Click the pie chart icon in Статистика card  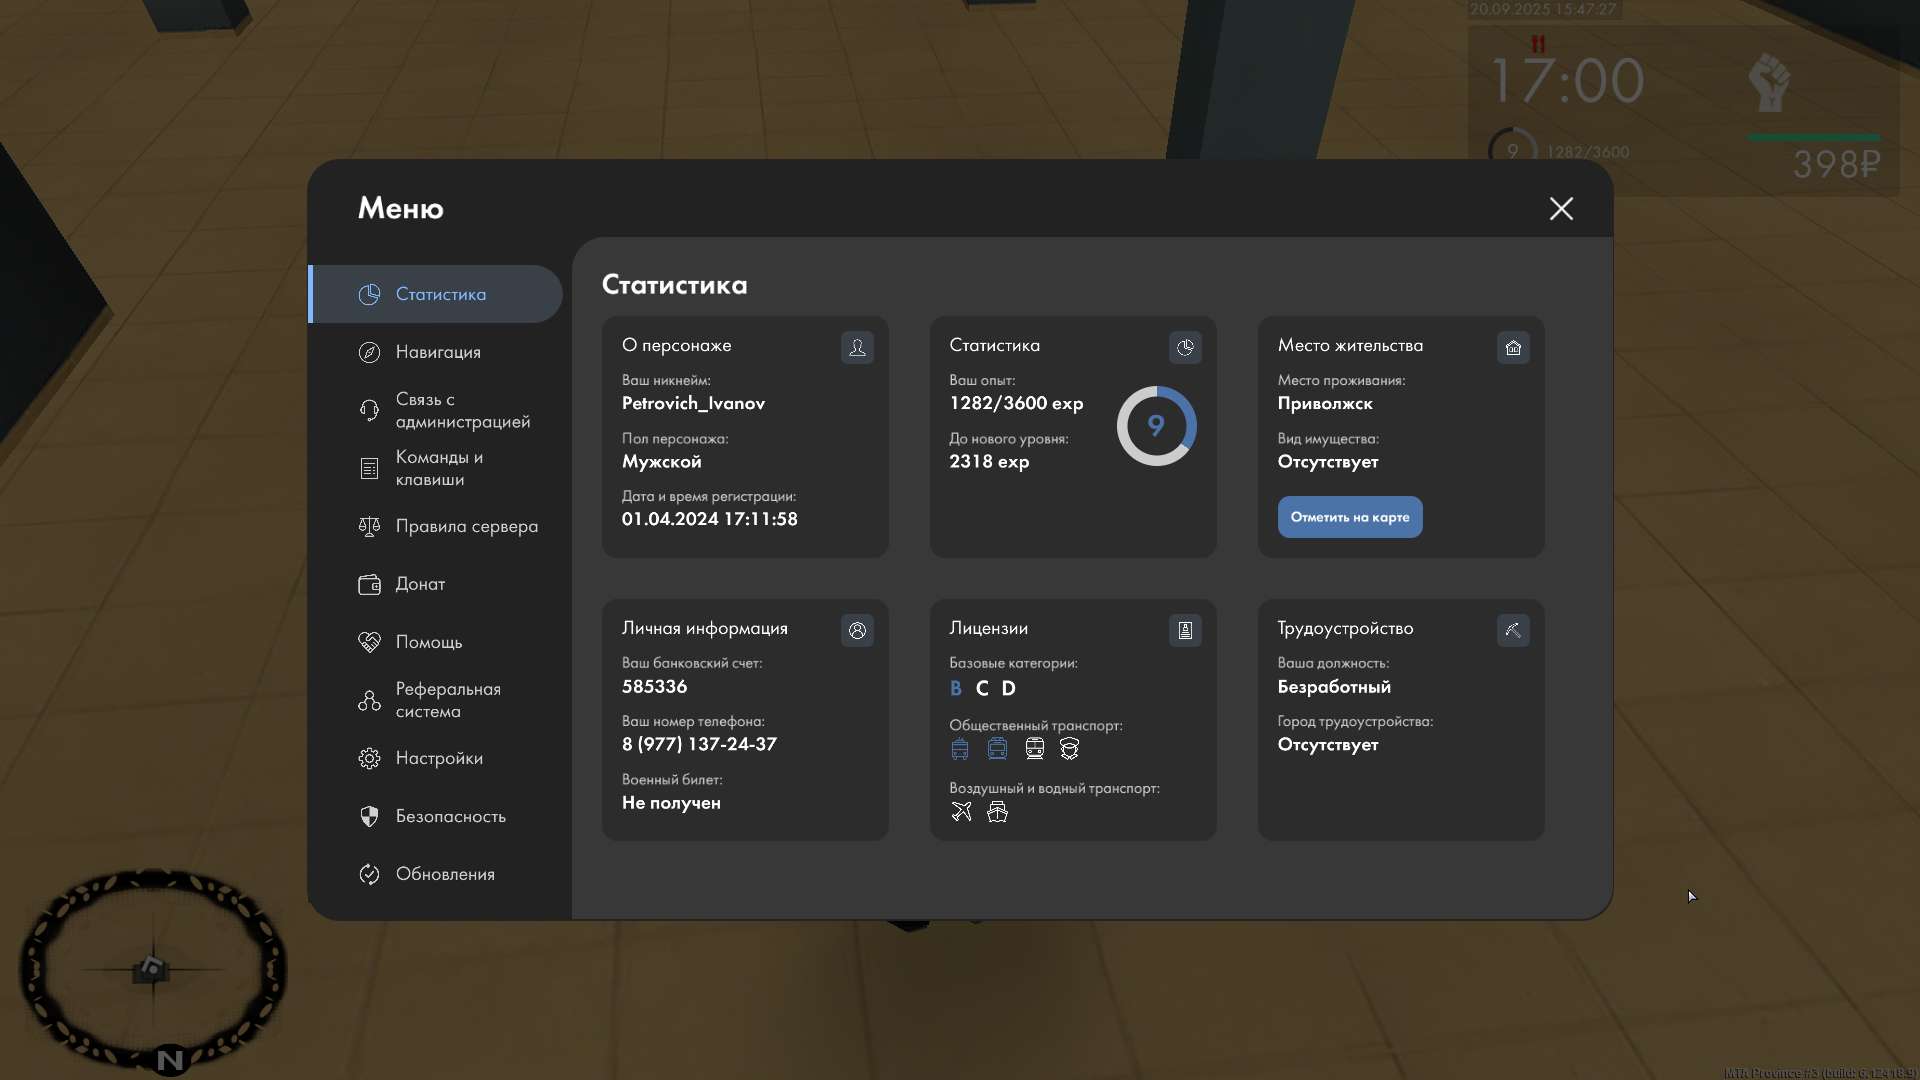[1185, 347]
